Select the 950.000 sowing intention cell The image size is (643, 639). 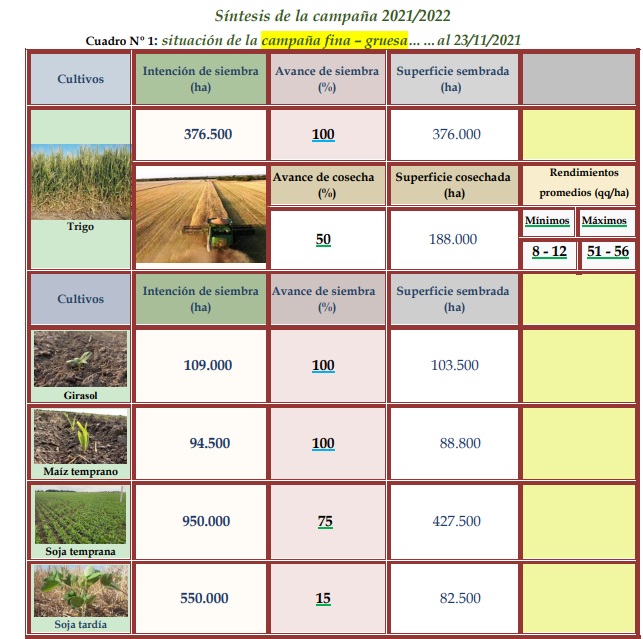click(206, 521)
